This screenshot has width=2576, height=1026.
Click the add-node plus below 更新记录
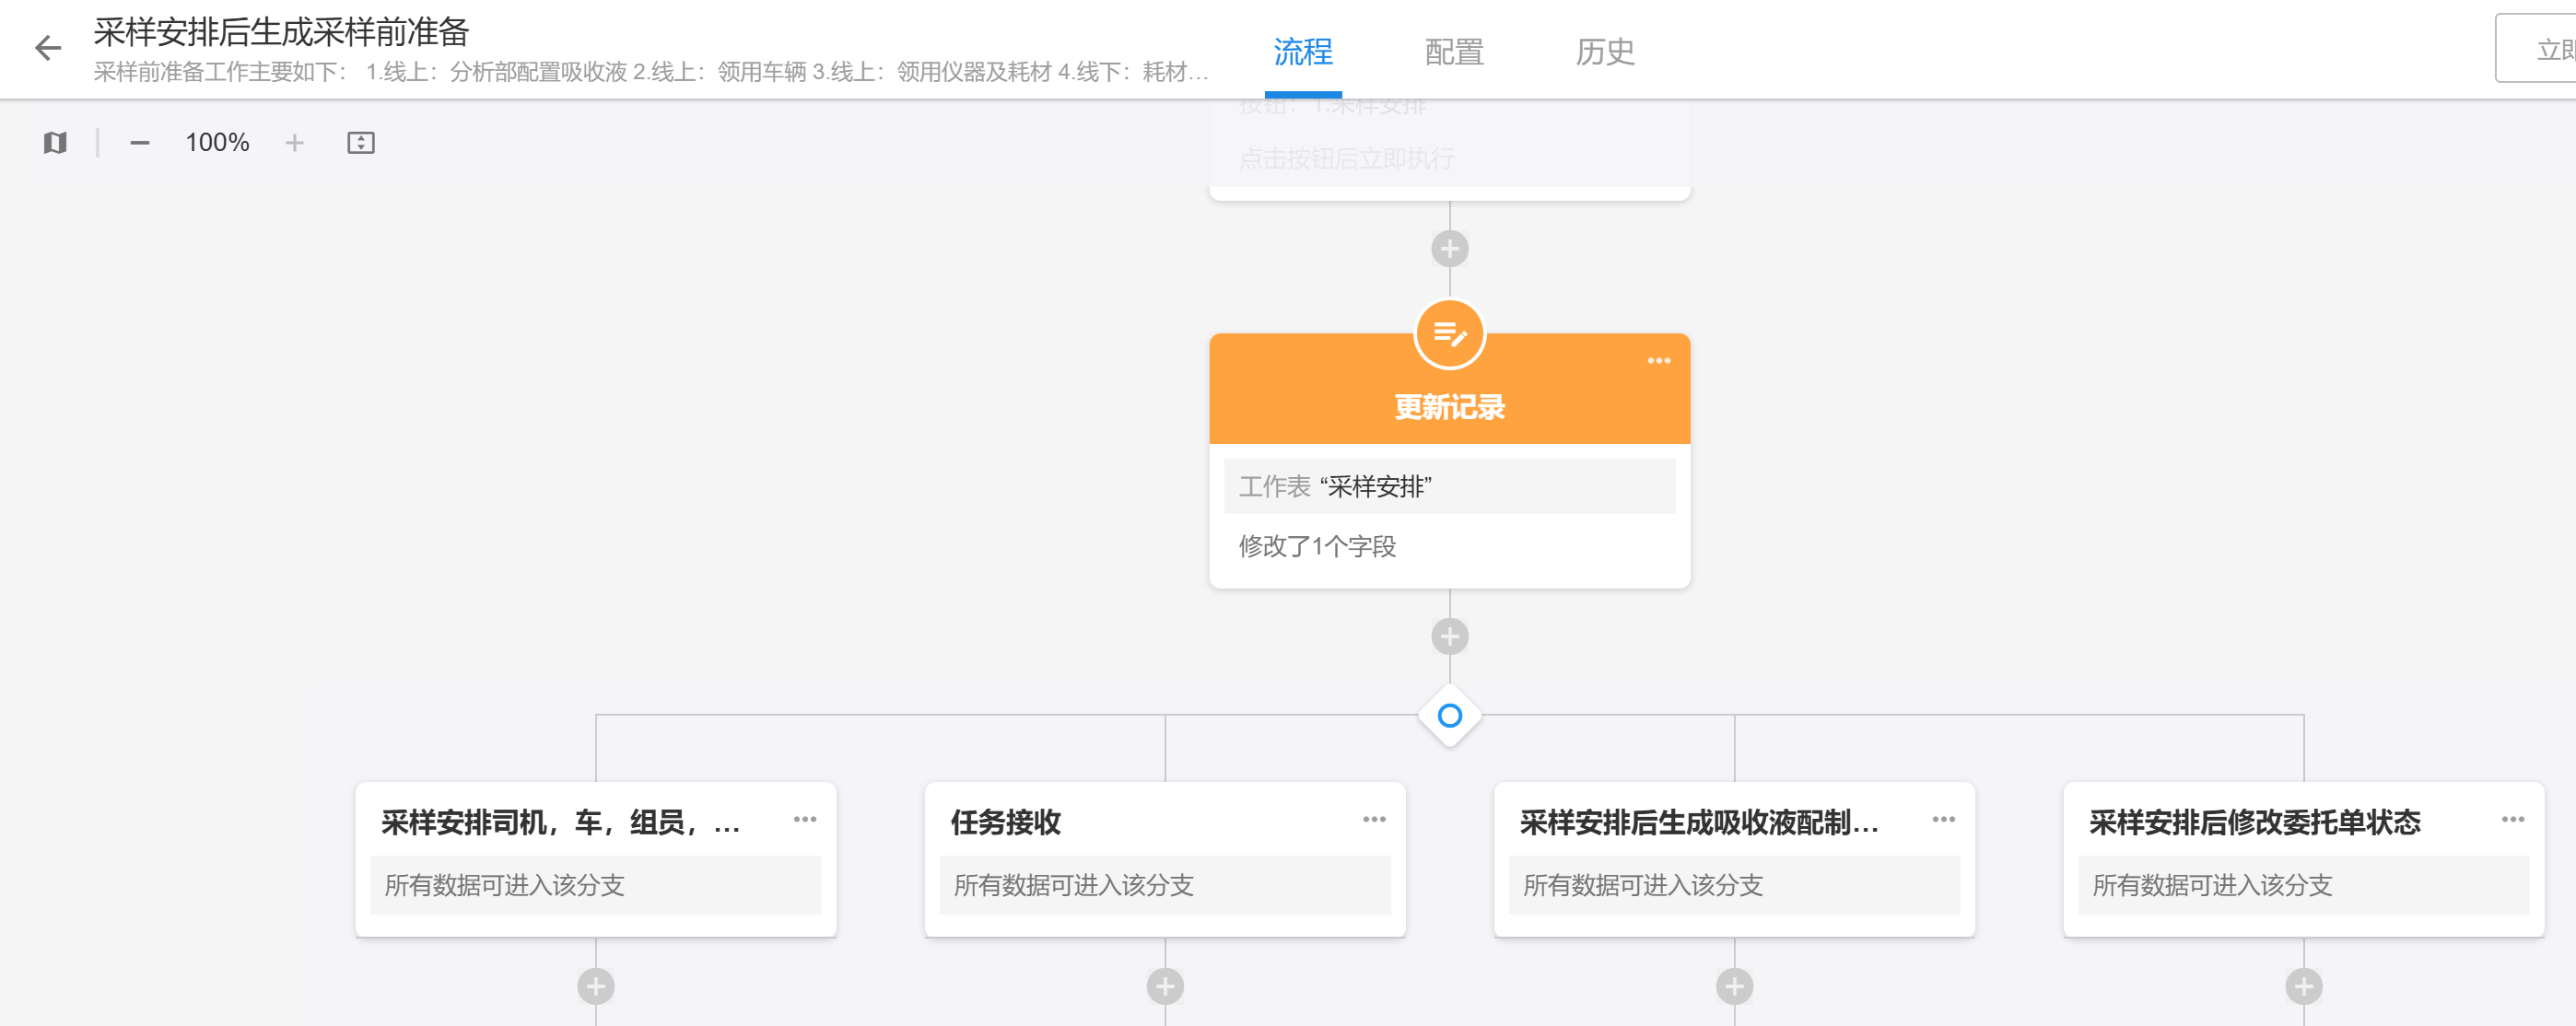pos(1449,636)
